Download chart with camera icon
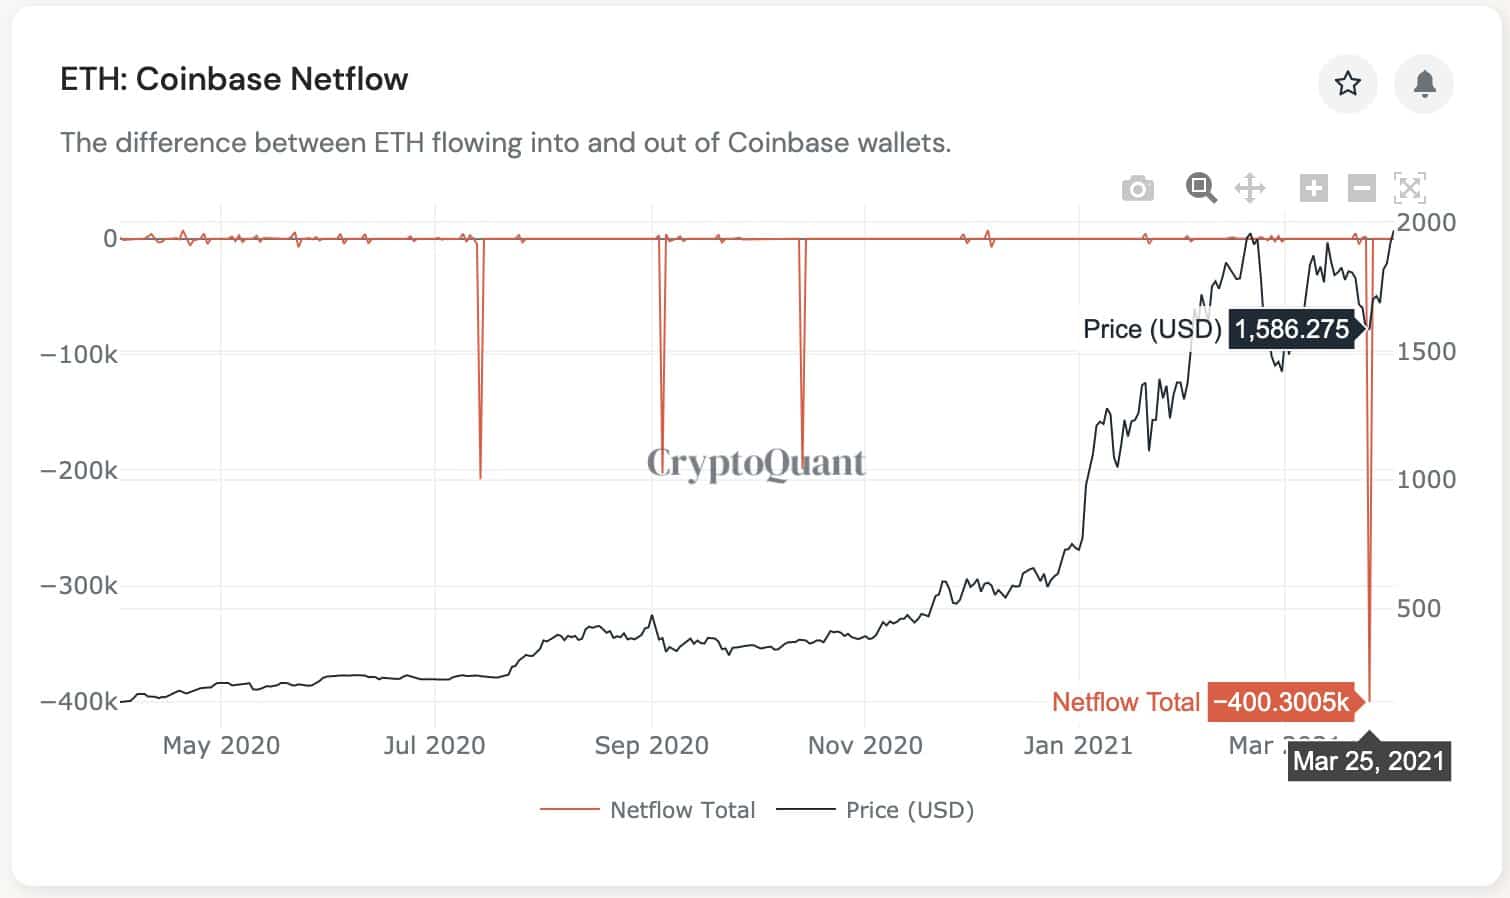Viewport: 1510px width, 898px height. (1137, 188)
